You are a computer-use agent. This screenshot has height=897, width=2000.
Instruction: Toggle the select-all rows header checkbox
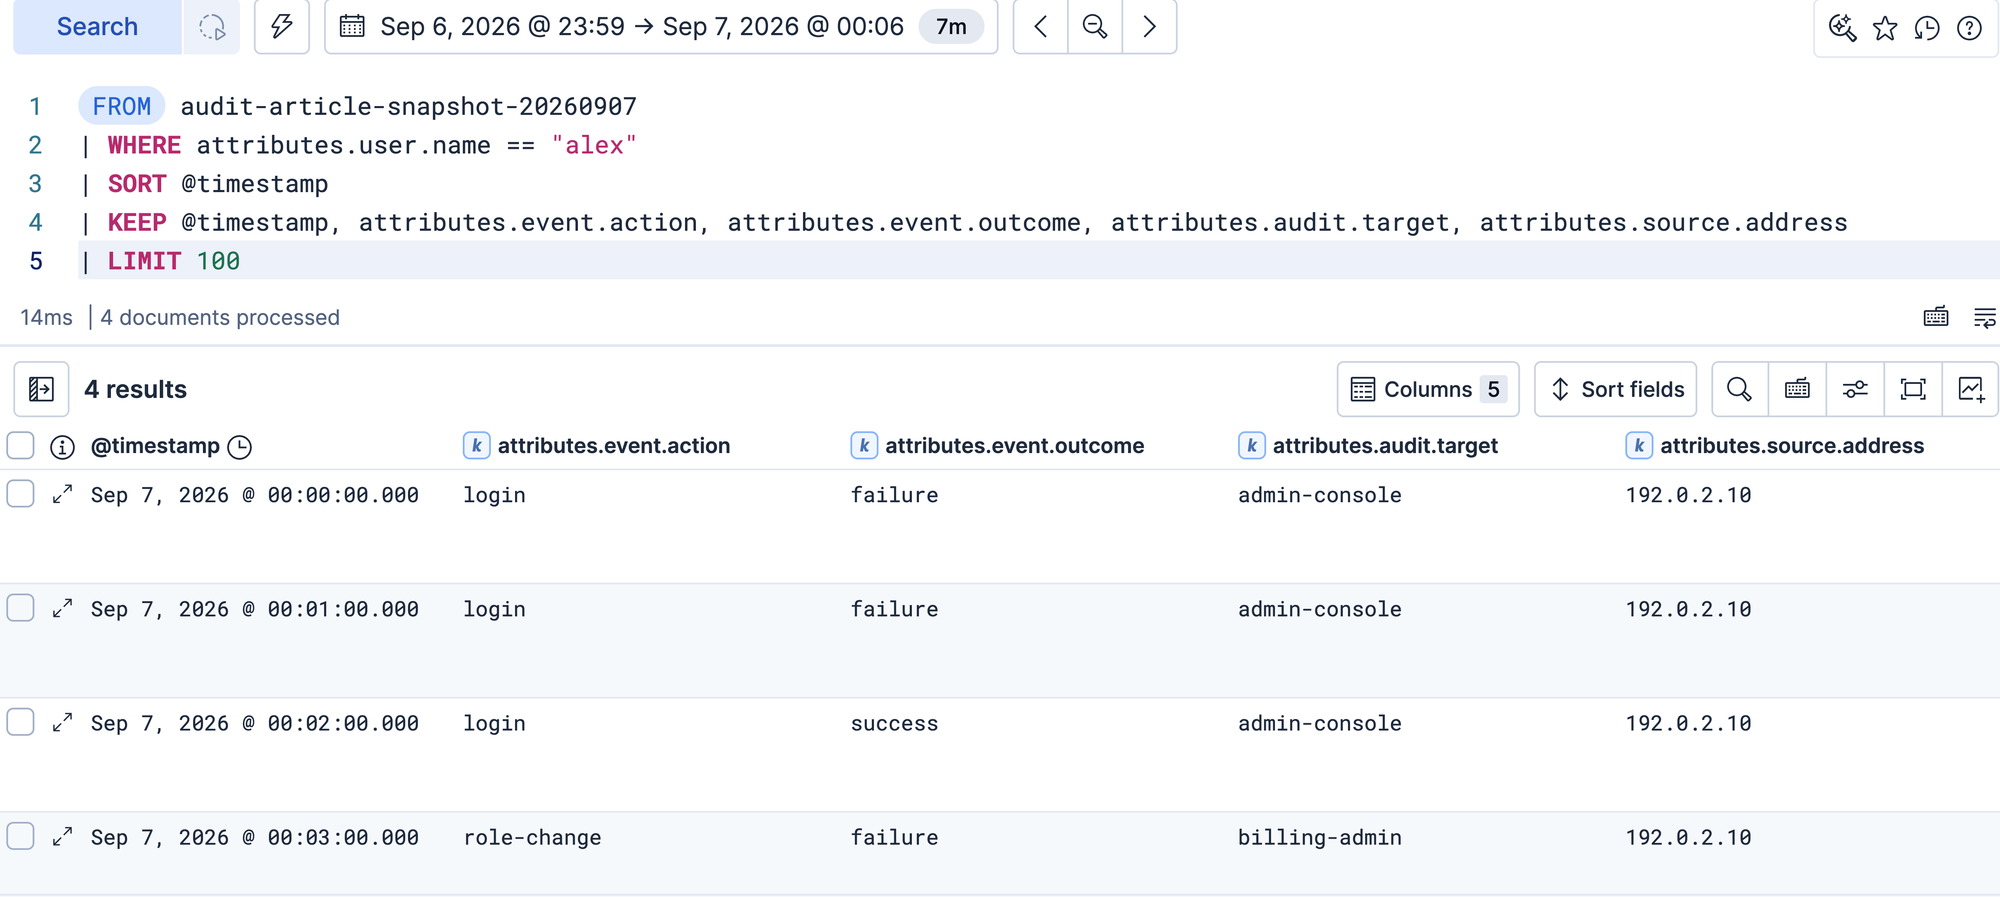pos(21,445)
